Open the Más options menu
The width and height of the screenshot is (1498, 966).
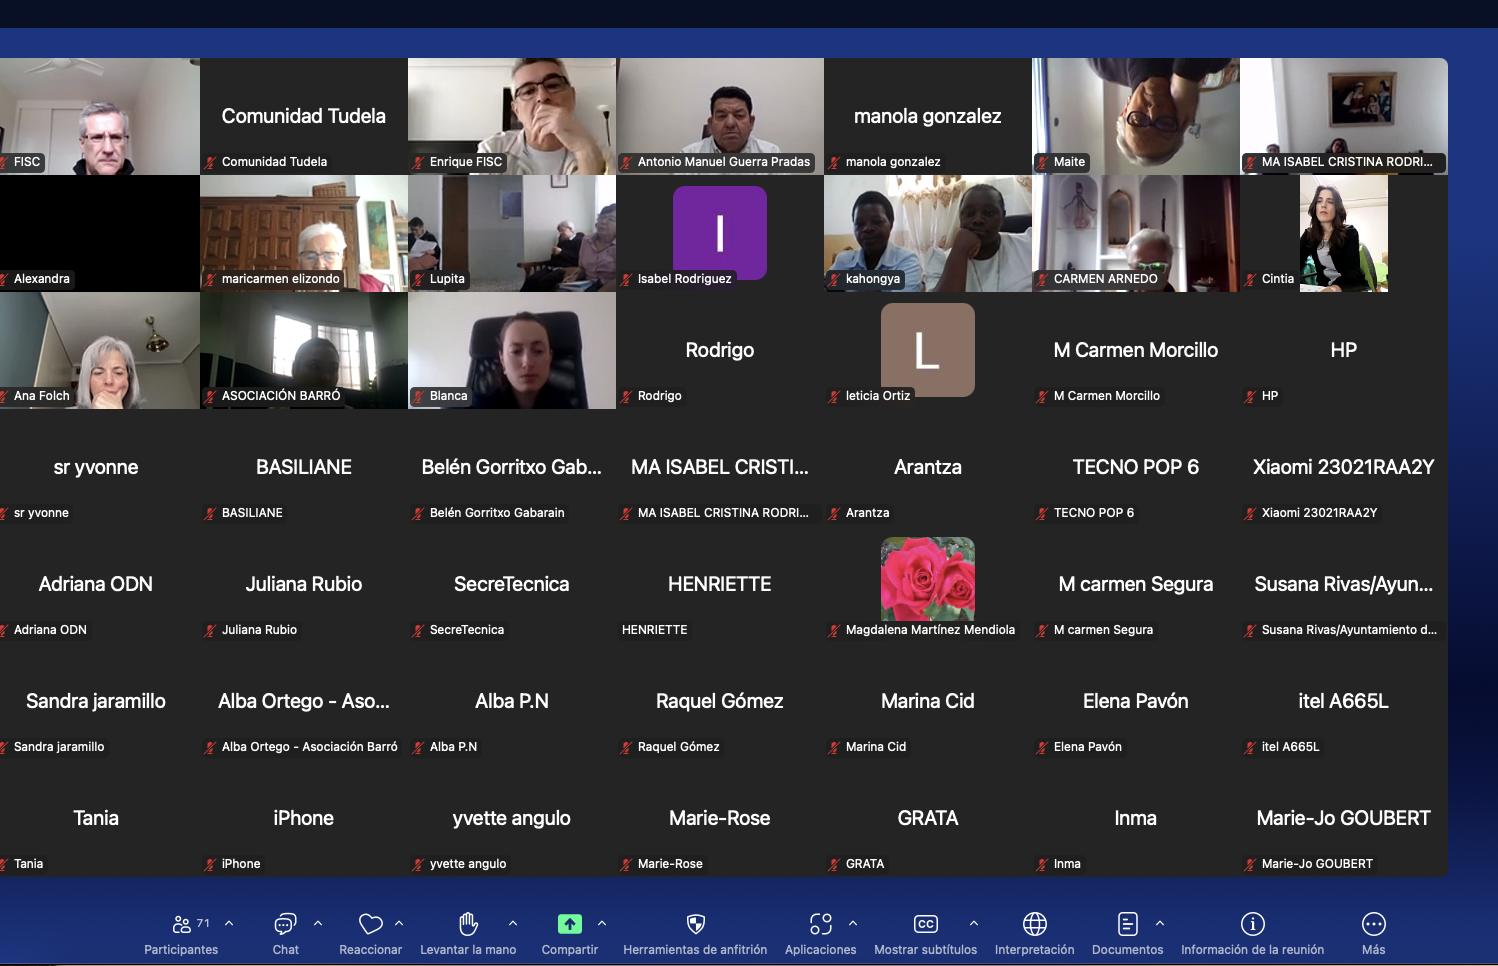click(x=1373, y=924)
